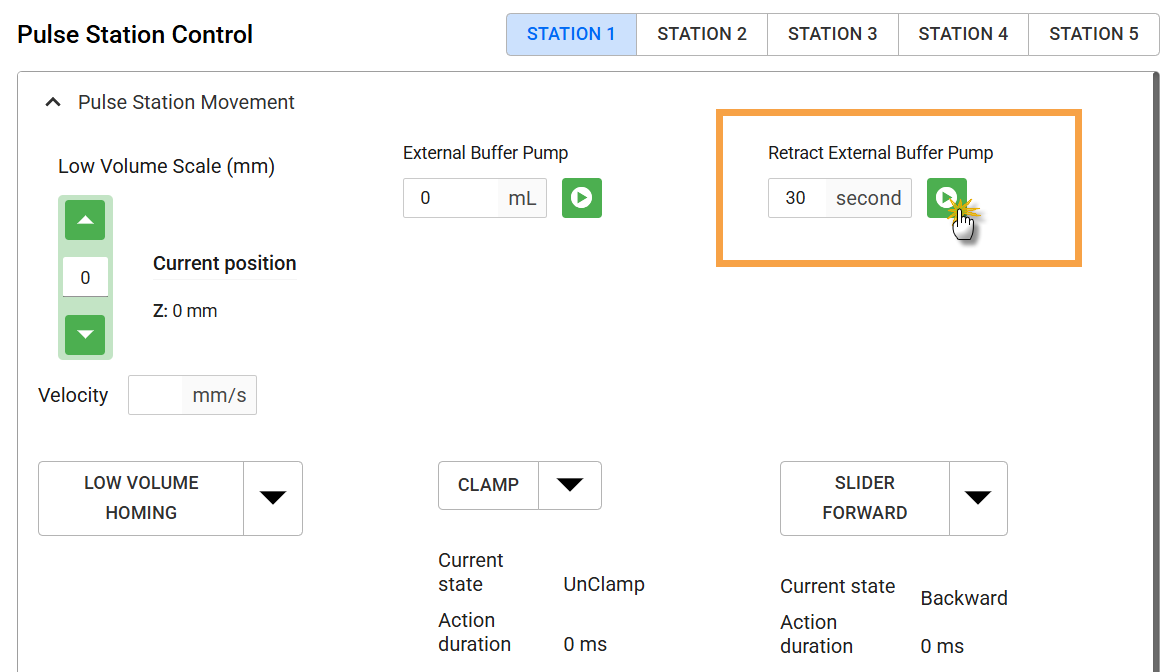The height and width of the screenshot is (672, 1165).
Task: Click the Velocity mm/s input field
Action: (x=158, y=395)
